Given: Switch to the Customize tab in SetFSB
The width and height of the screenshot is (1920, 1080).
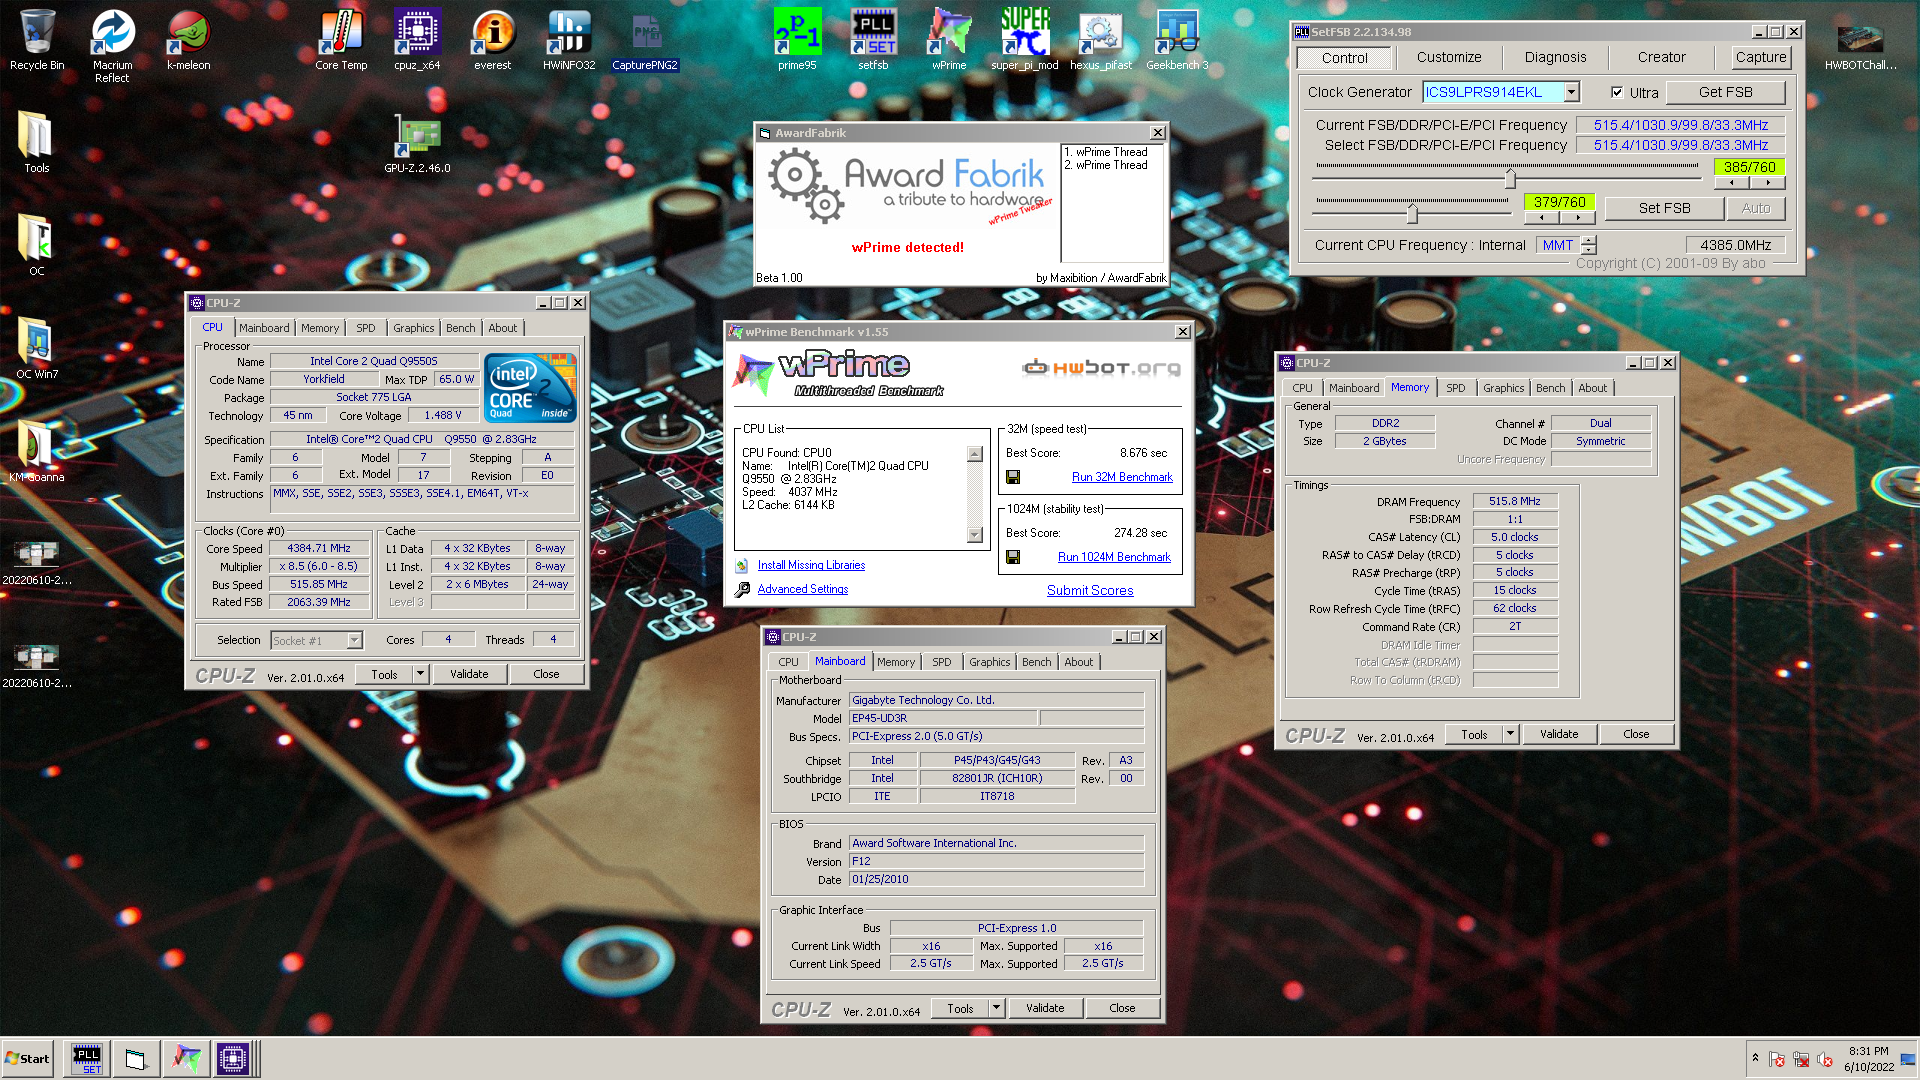Looking at the screenshot, I should point(1449,57).
